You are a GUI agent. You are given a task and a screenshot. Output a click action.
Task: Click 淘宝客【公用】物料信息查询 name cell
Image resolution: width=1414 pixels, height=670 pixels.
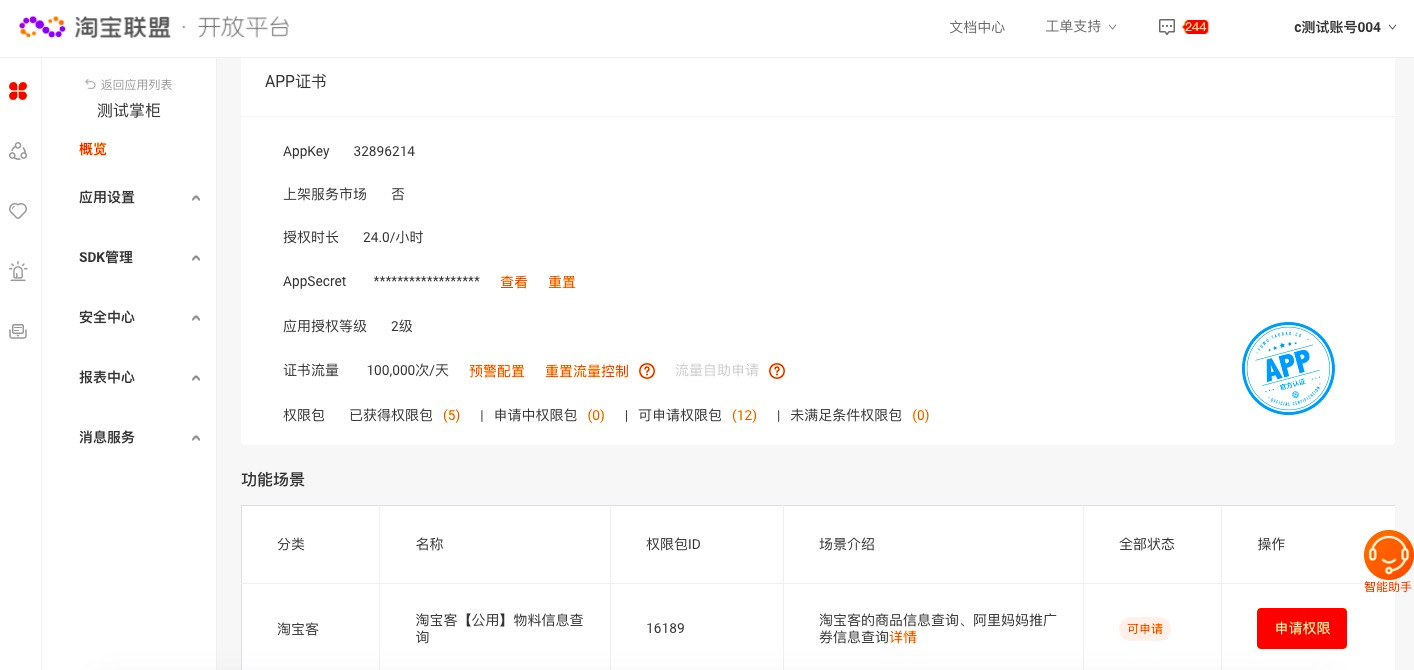click(499, 628)
